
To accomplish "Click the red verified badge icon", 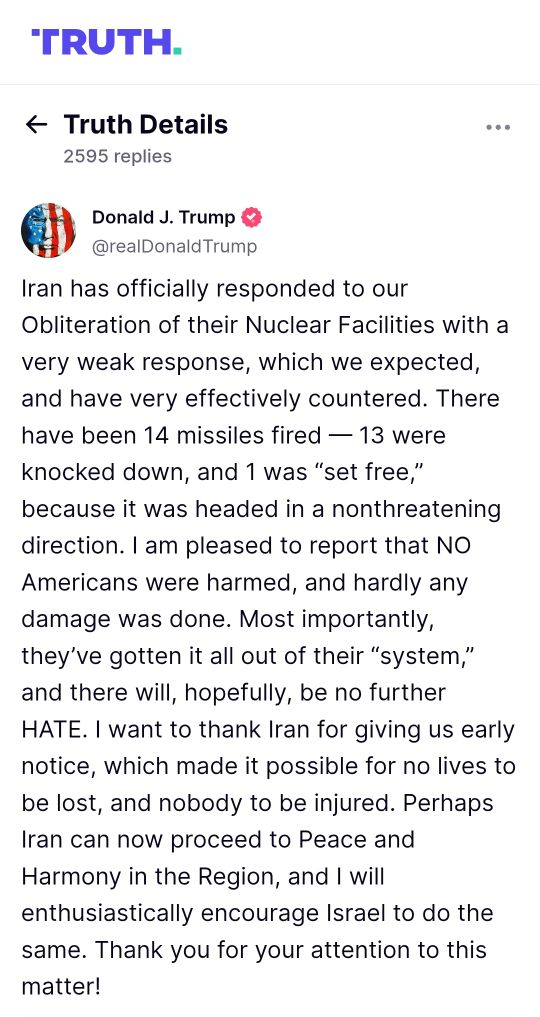I will (252, 217).
